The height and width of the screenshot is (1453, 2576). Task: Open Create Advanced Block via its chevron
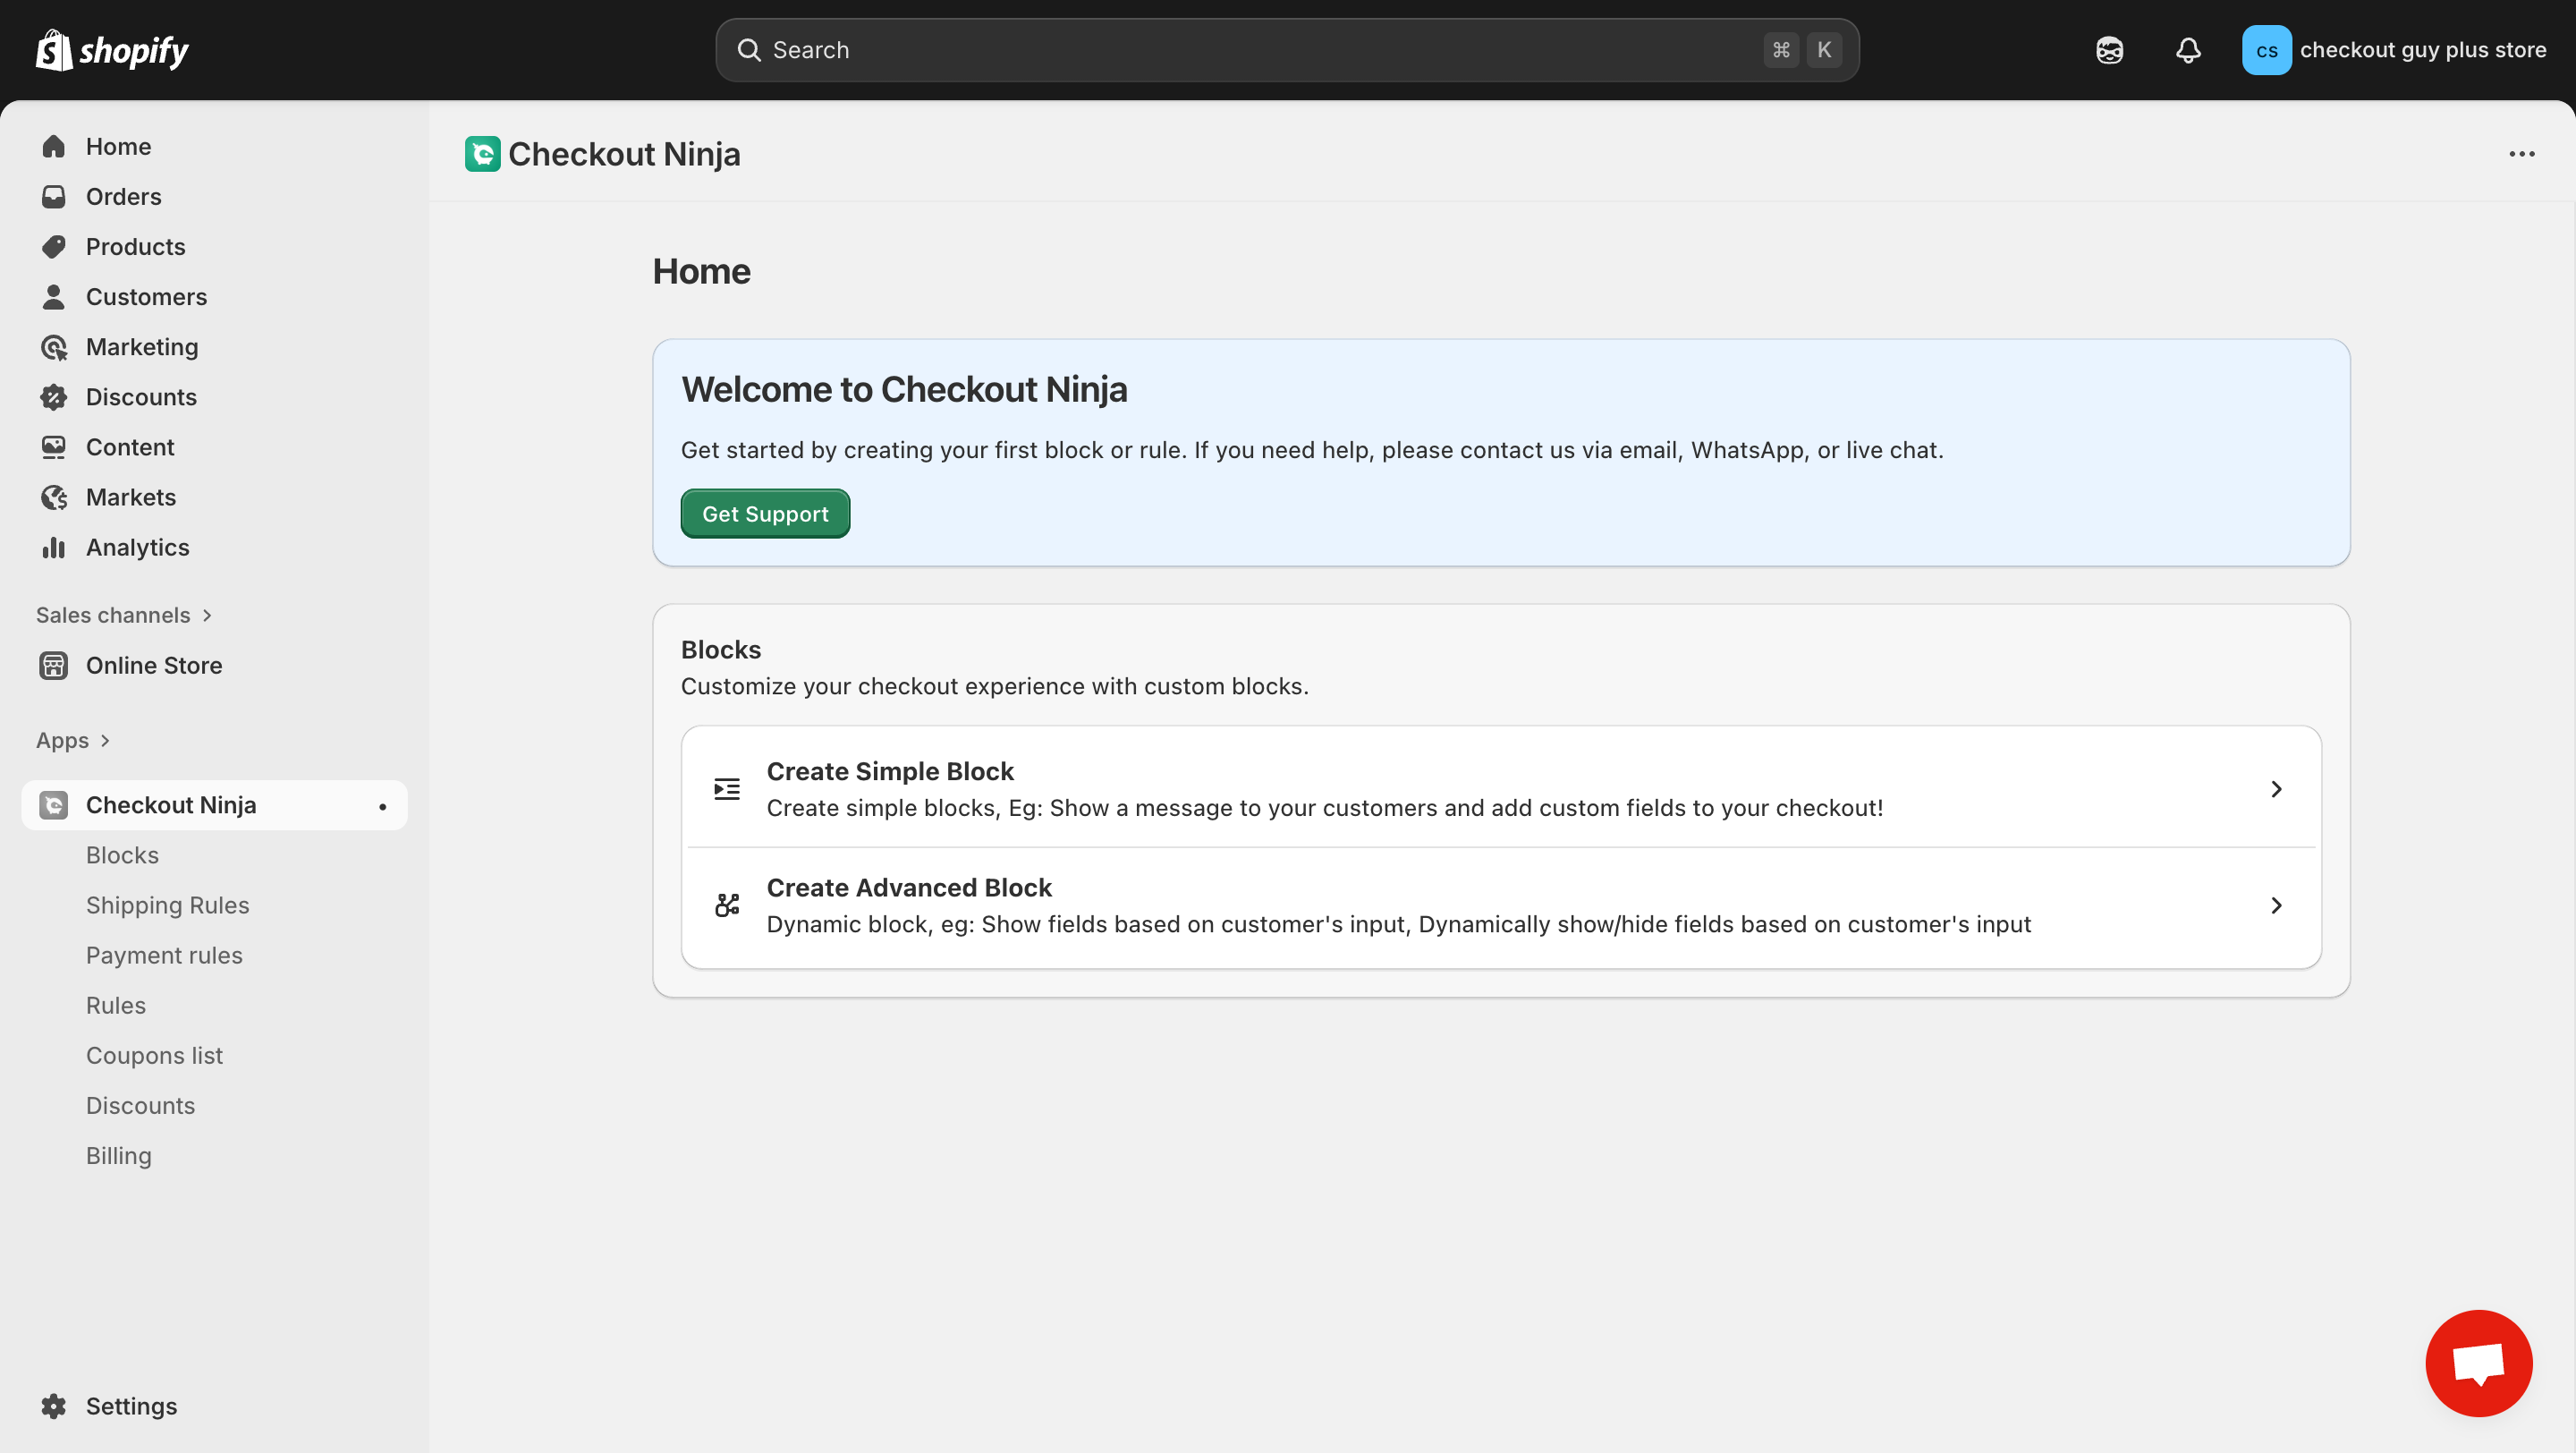2276,905
